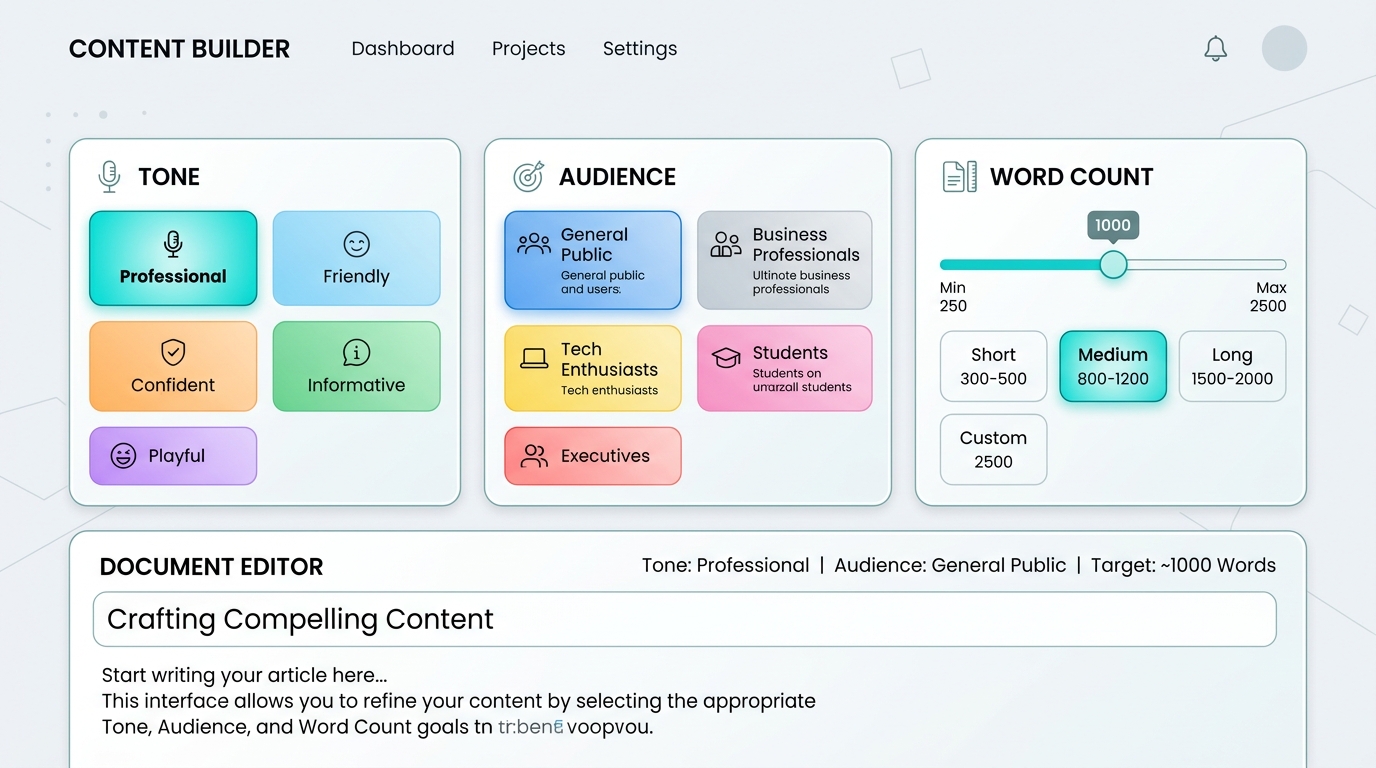Open the Settings nav item

(x=640, y=48)
